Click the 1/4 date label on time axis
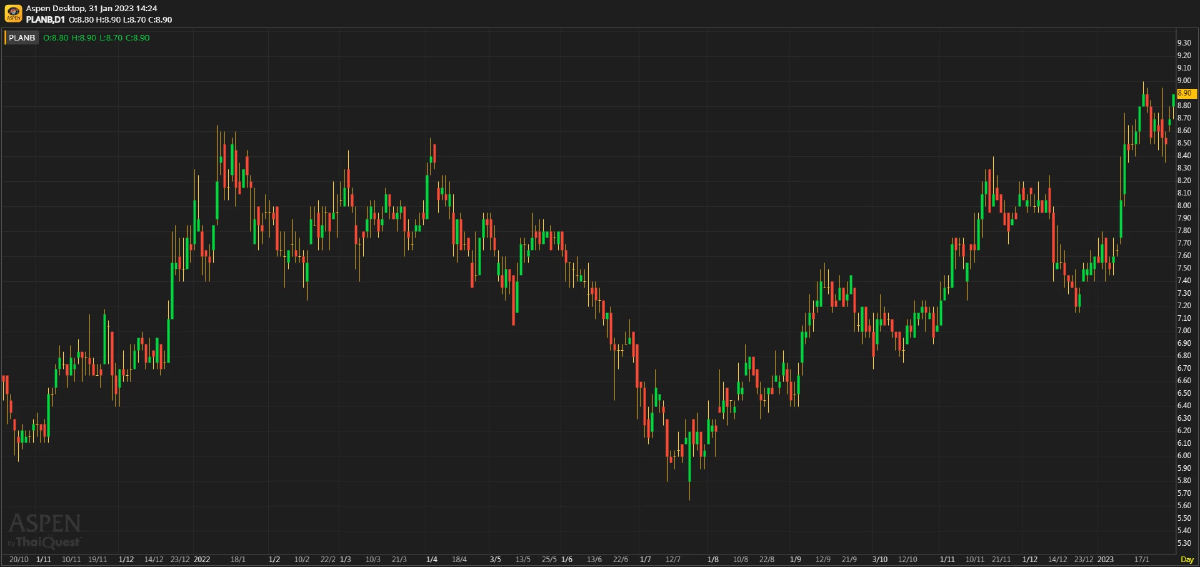The image size is (1200, 567). (432, 558)
